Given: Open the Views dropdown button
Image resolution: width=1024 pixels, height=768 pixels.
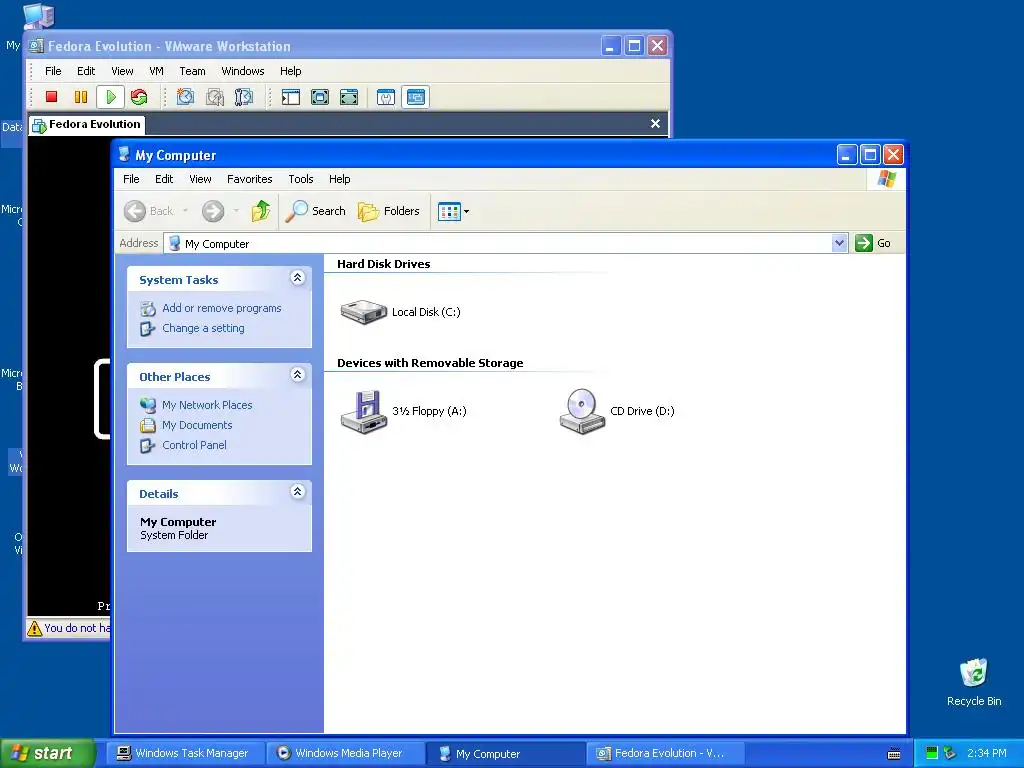Looking at the screenshot, I should pos(453,212).
